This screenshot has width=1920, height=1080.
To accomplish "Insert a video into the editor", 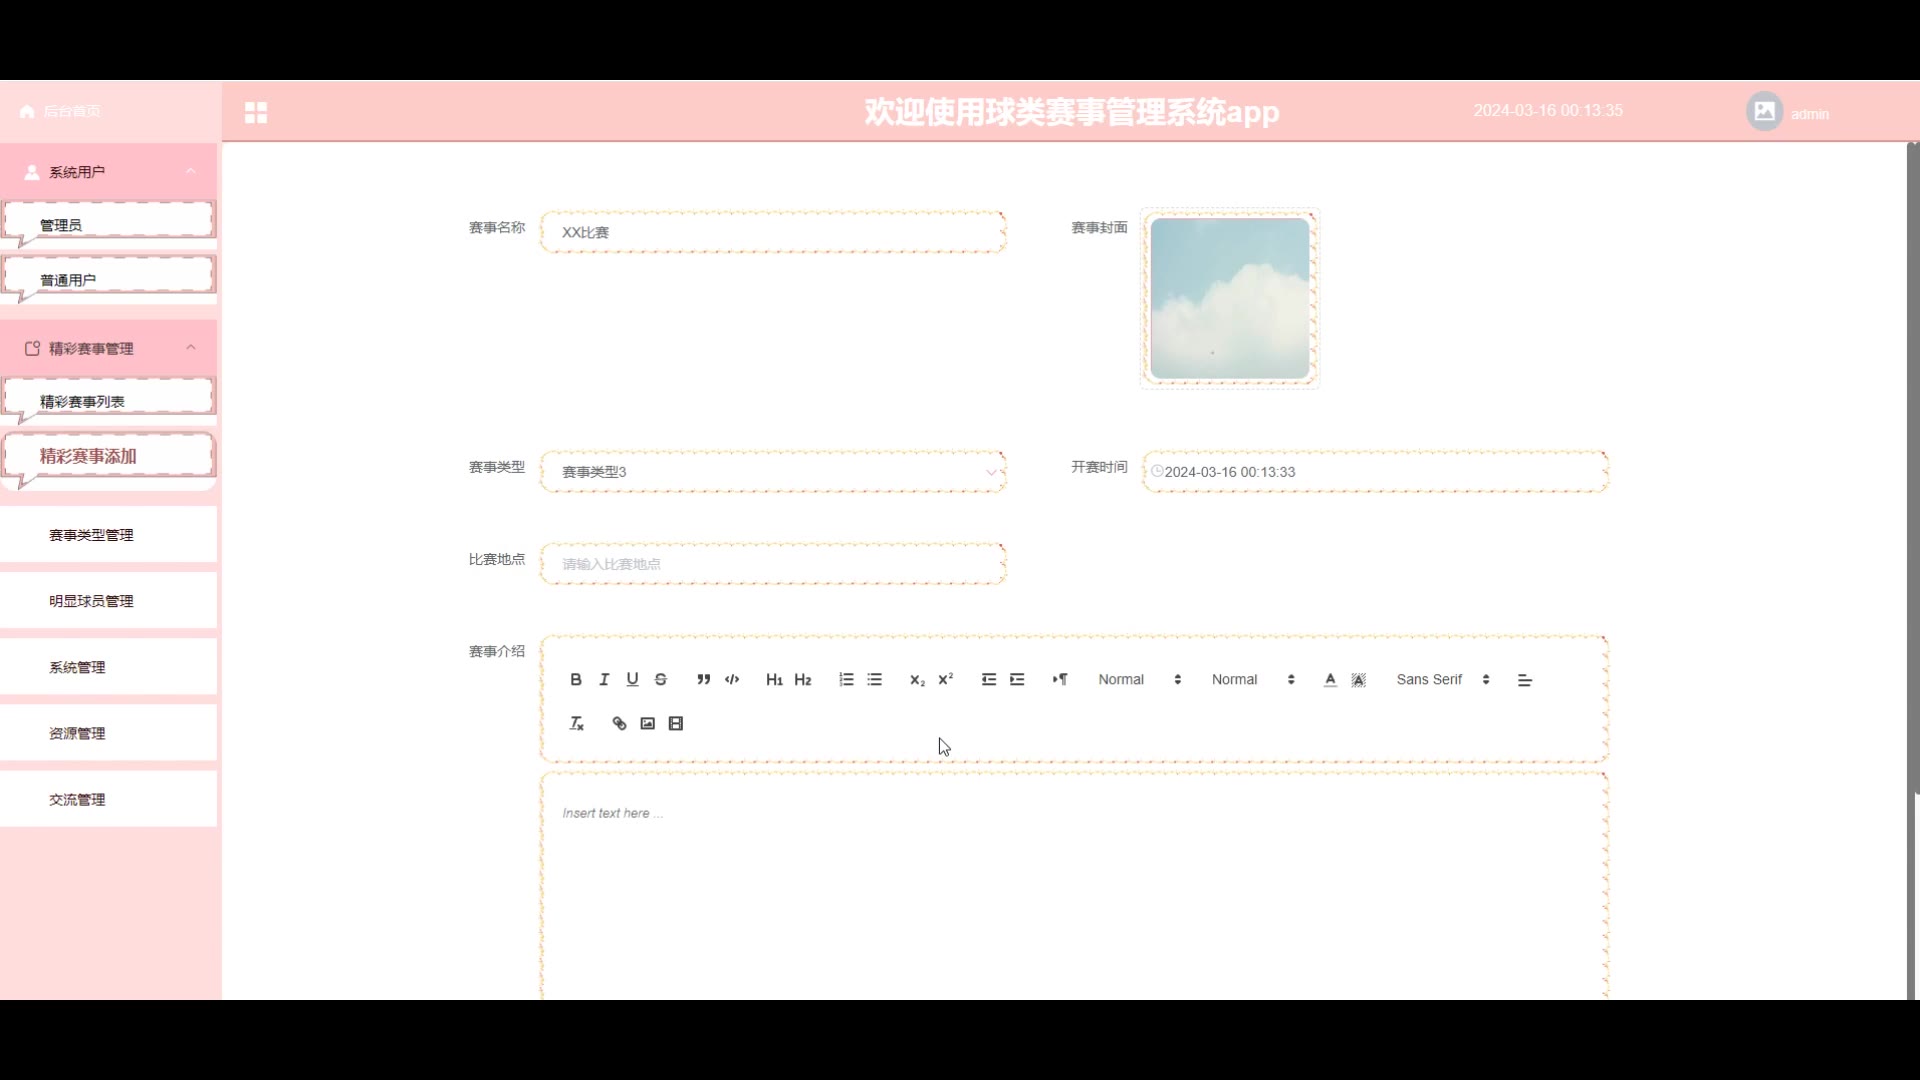I will pyautogui.click(x=676, y=724).
